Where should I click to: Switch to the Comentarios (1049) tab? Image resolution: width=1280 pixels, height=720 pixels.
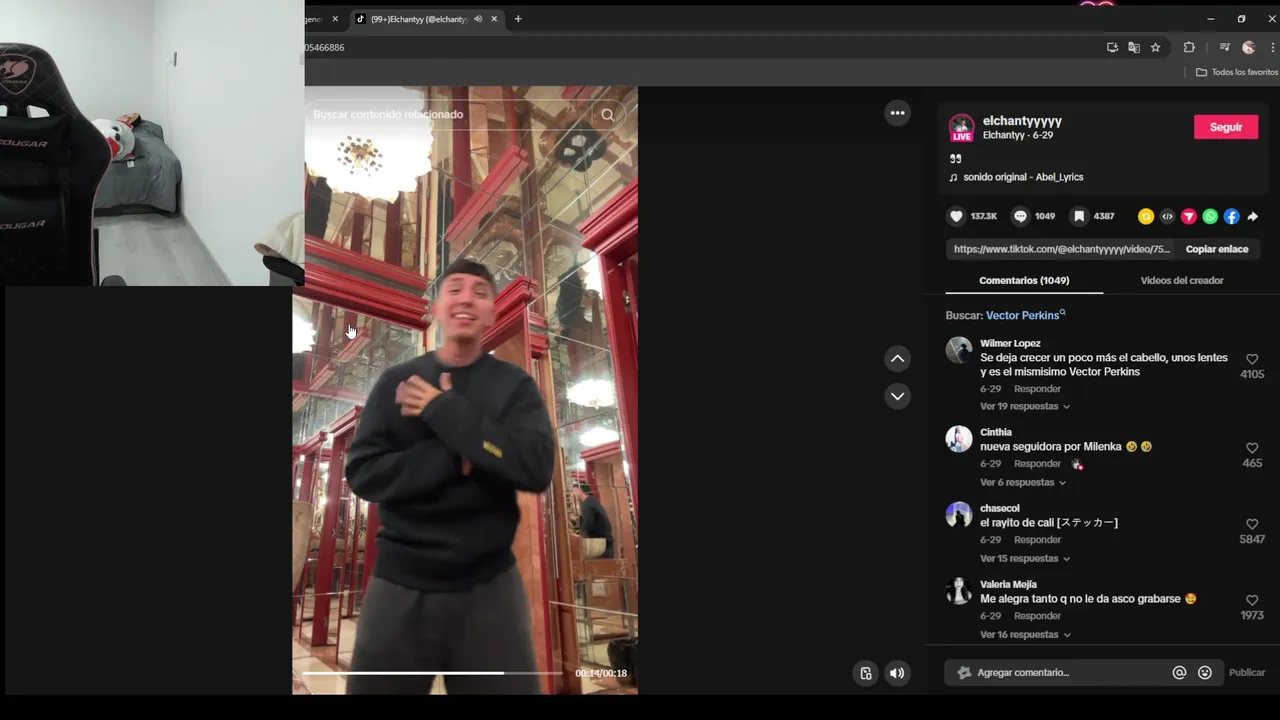click(1024, 280)
